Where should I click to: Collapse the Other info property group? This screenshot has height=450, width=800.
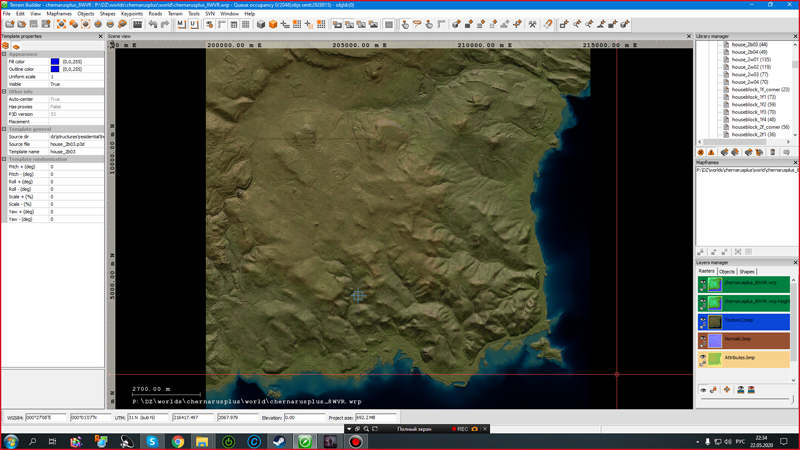click(4, 91)
